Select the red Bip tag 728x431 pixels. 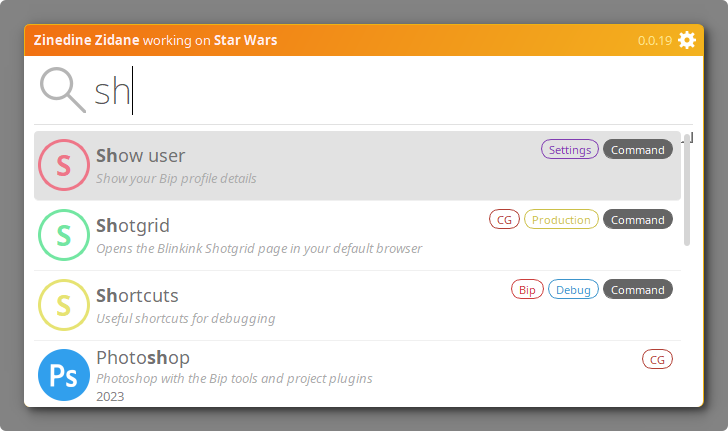(x=527, y=290)
